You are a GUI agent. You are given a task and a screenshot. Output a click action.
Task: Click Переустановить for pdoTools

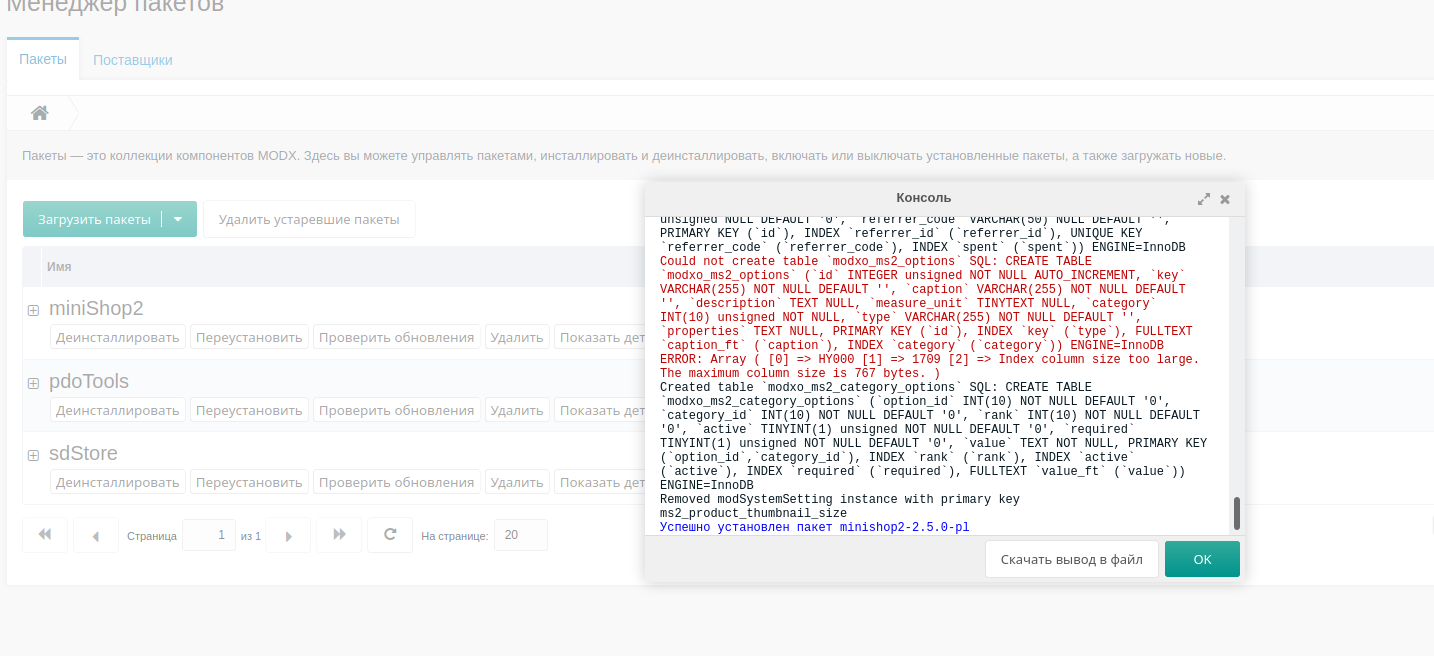point(249,410)
